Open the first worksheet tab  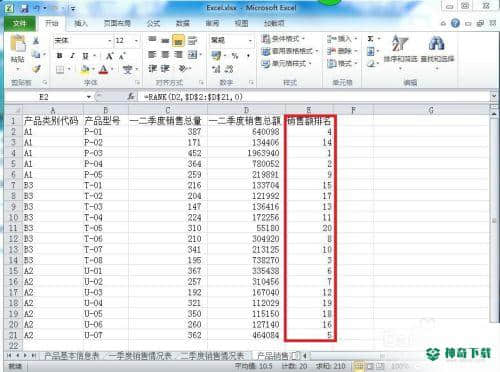pyautogui.click(x=72, y=356)
